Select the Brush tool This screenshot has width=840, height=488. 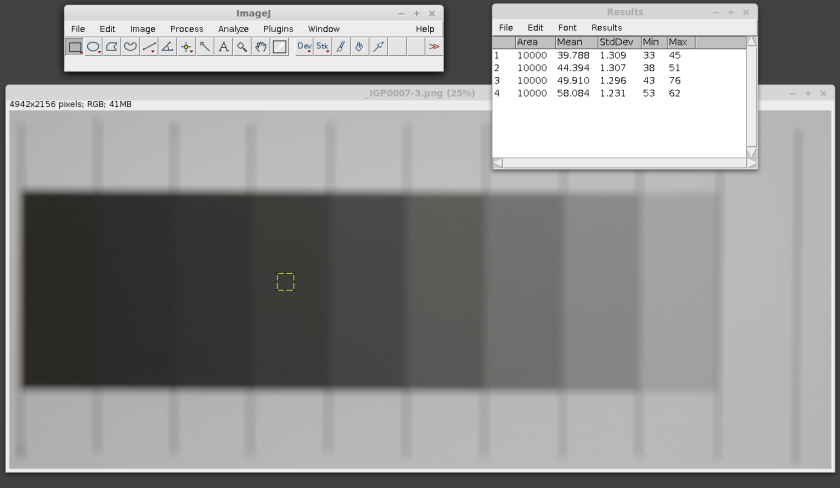[x=341, y=47]
